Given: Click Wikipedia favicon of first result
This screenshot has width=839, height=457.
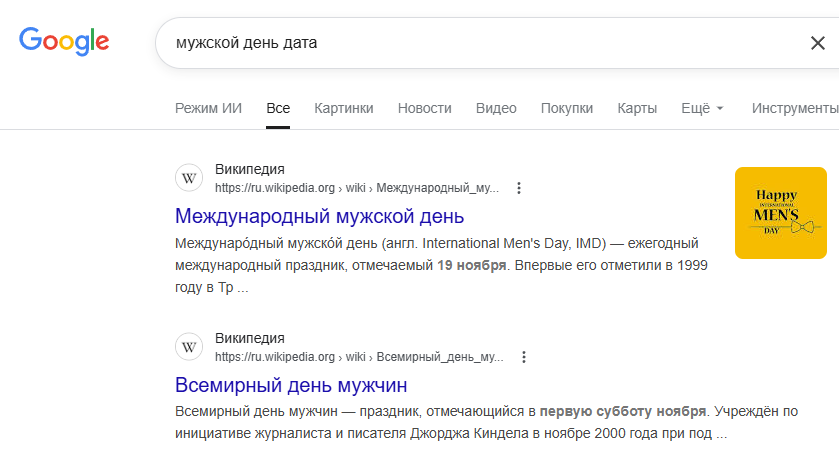Looking at the screenshot, I should pyautogui.click(x=189, y=178).
